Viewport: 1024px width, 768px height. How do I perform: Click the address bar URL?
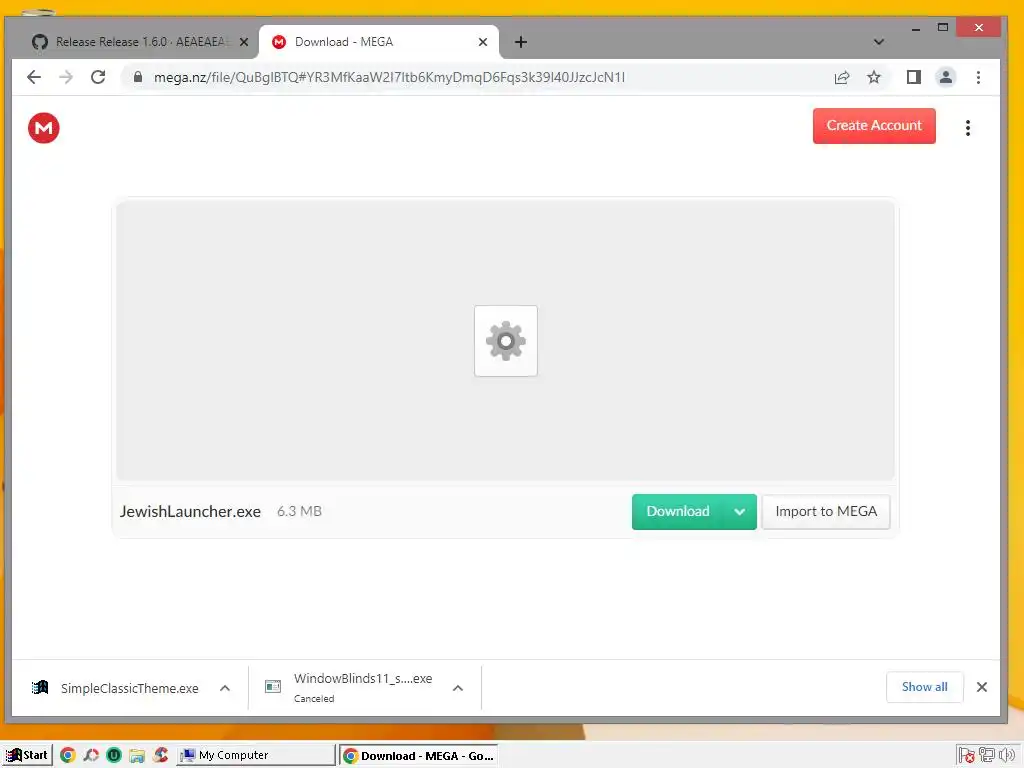[x=389, y=77]
